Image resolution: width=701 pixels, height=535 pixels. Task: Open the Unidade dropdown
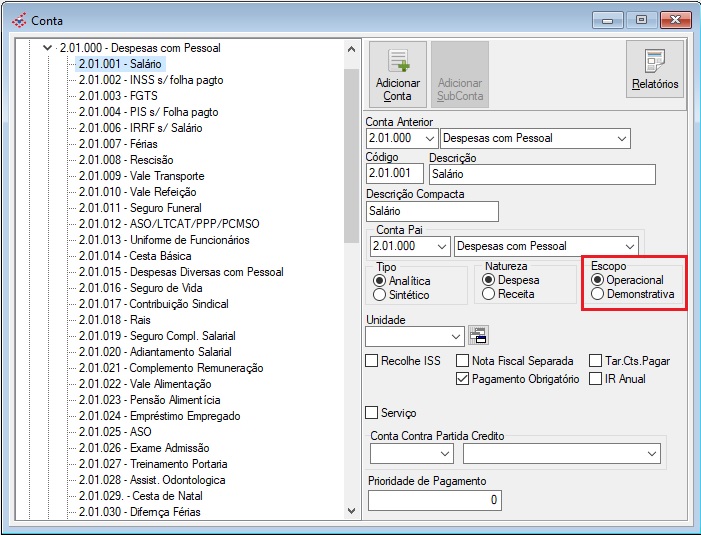(456, 336)
